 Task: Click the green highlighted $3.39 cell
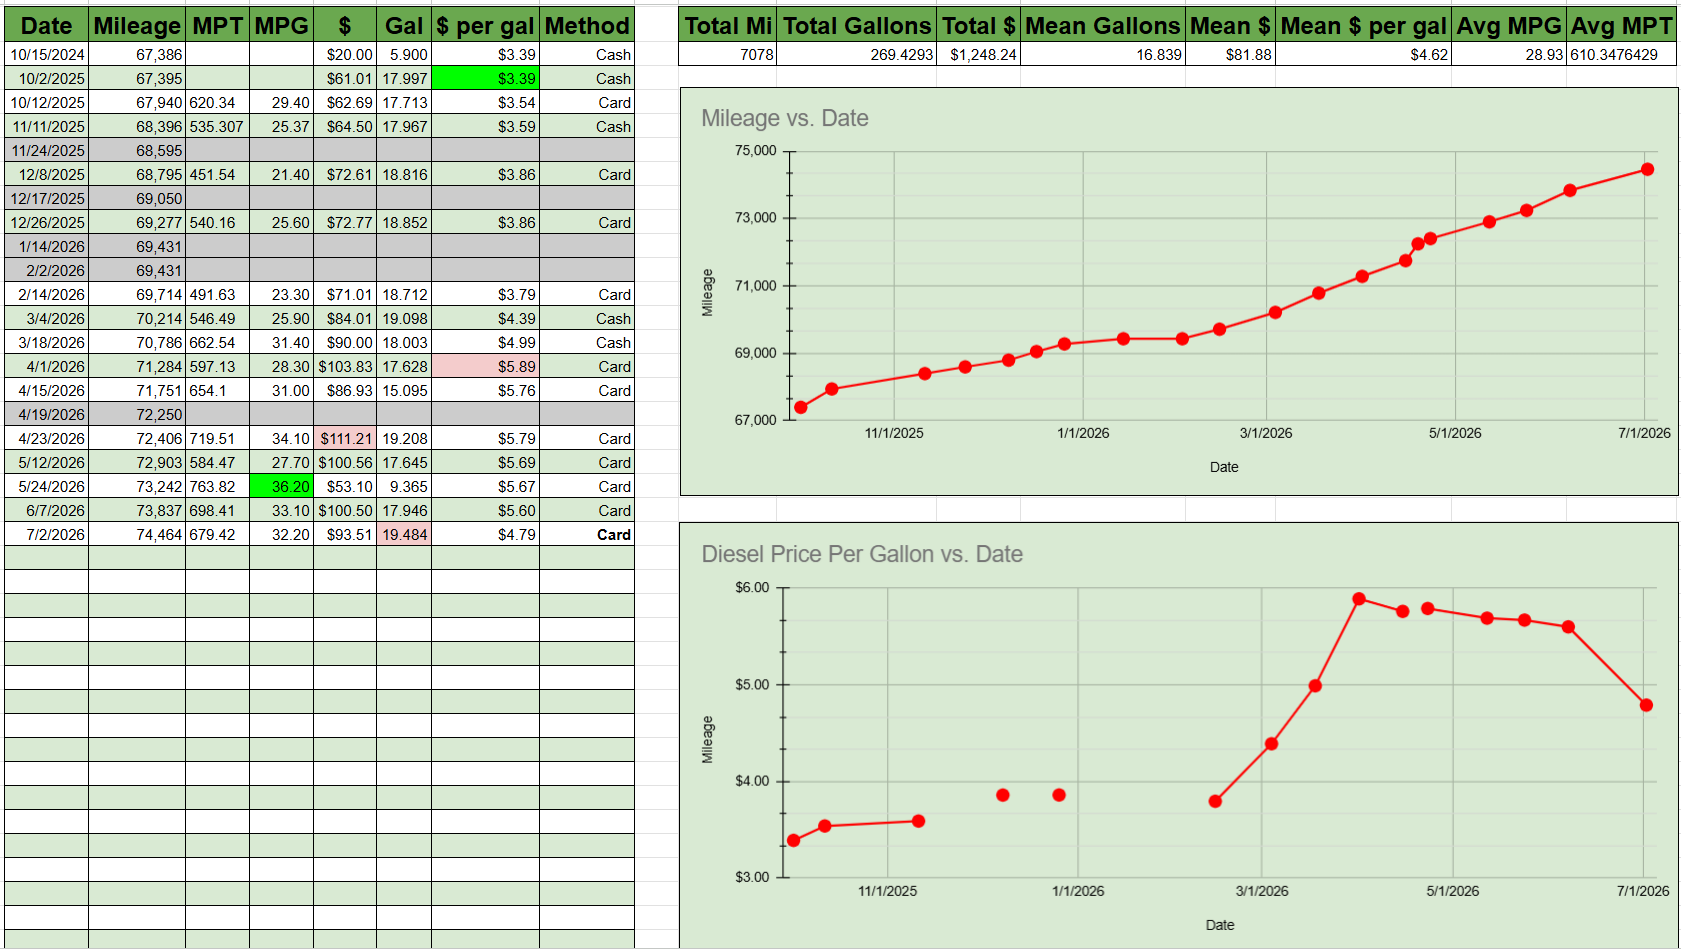[x=485, y=78]
